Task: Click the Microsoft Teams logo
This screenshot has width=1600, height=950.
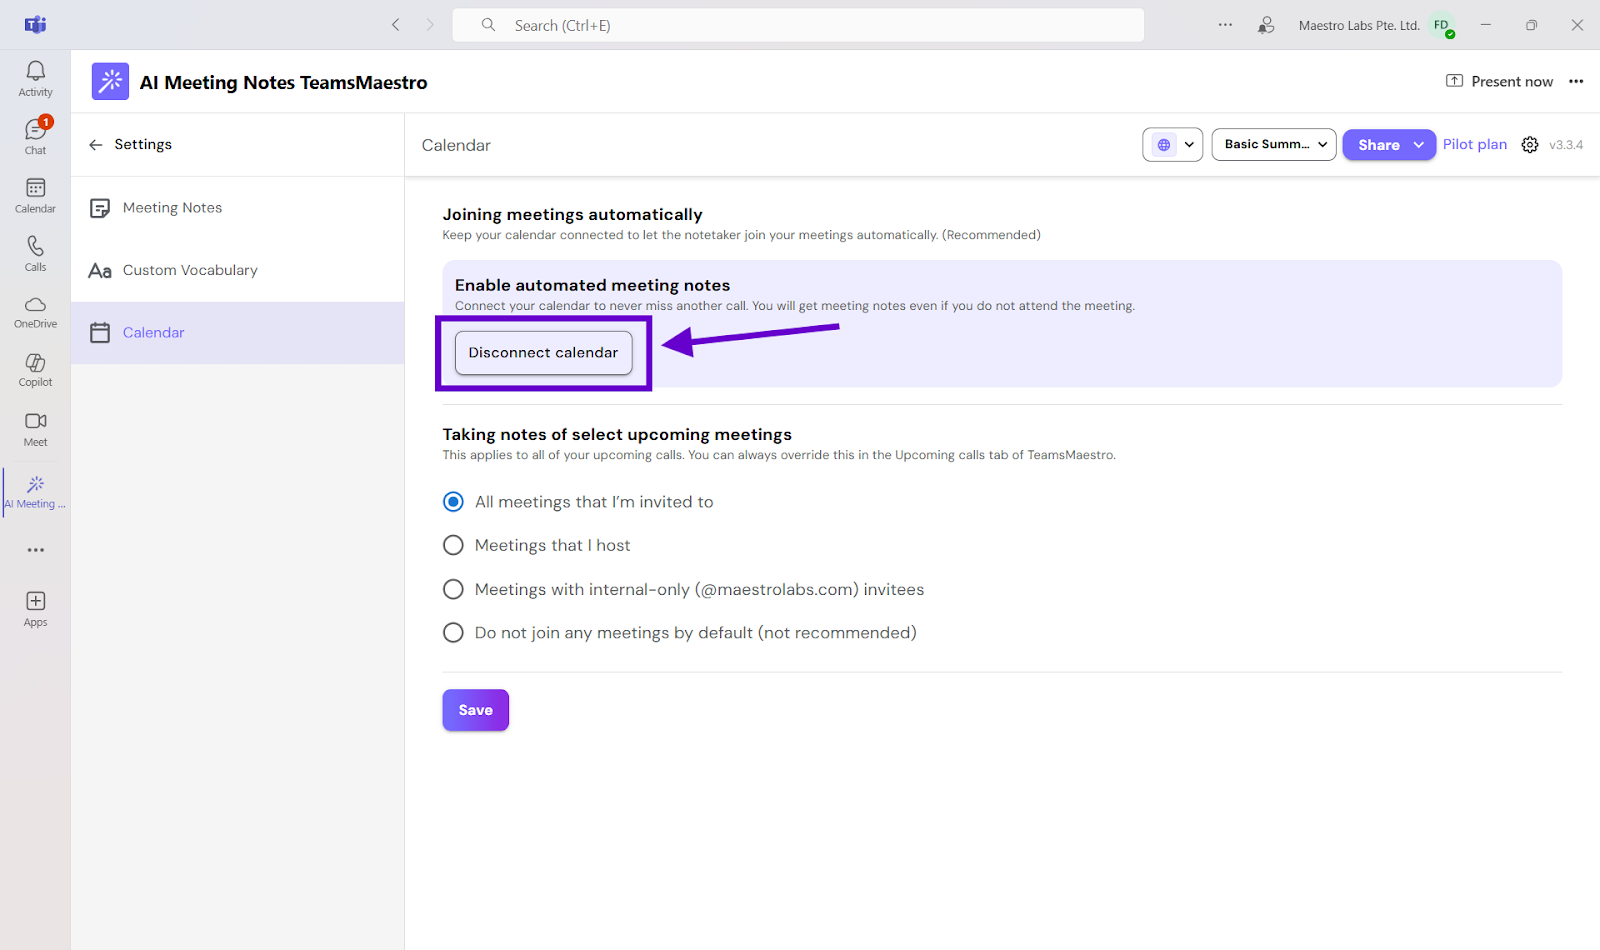Action: pos(36,25)
